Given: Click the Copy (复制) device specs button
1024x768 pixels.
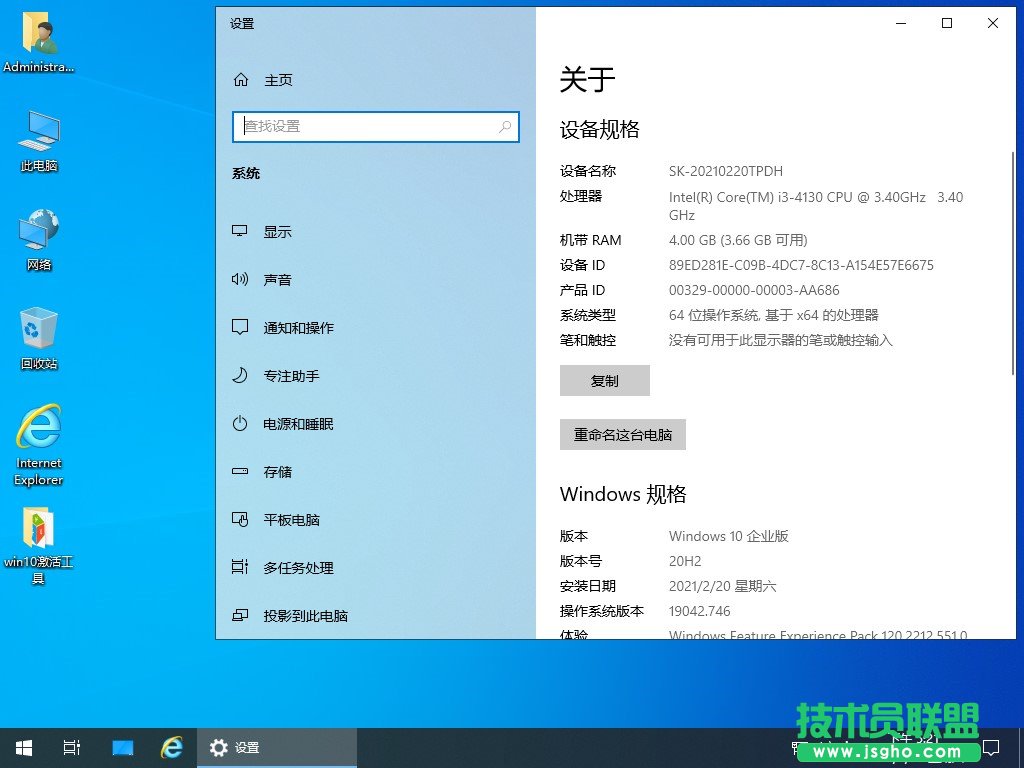Looking at the screenshot, I should pyautogui.click(x=604, y=381).
